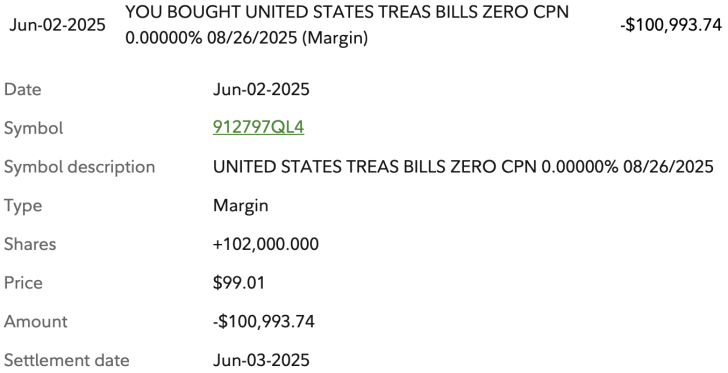The image size is (728, 373).
Task: Click the Symbol field label
Action: [33, 128]
